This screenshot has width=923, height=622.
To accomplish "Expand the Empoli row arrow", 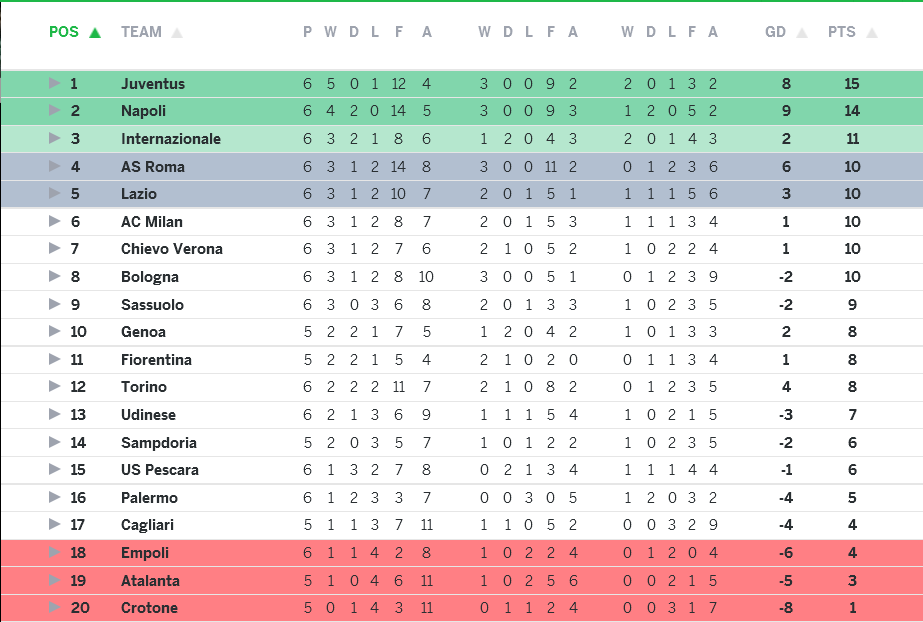I will pos(55,552).
